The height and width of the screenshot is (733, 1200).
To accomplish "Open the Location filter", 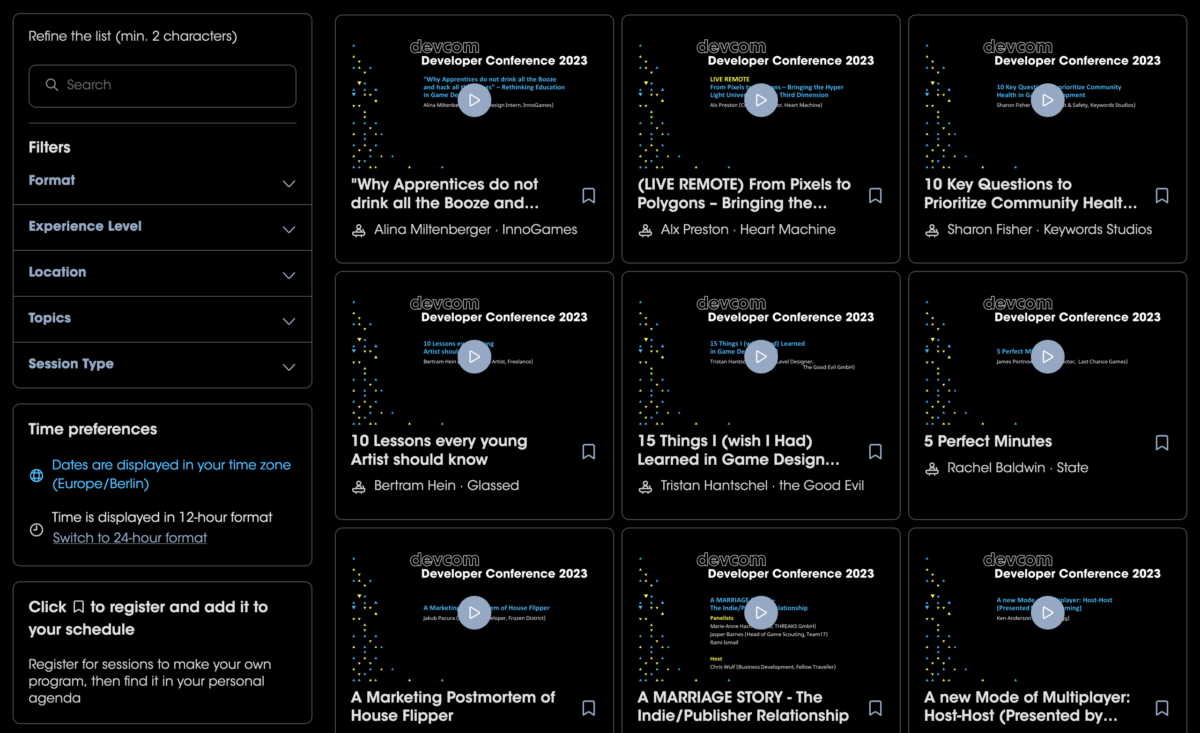I will click(288, 275).
